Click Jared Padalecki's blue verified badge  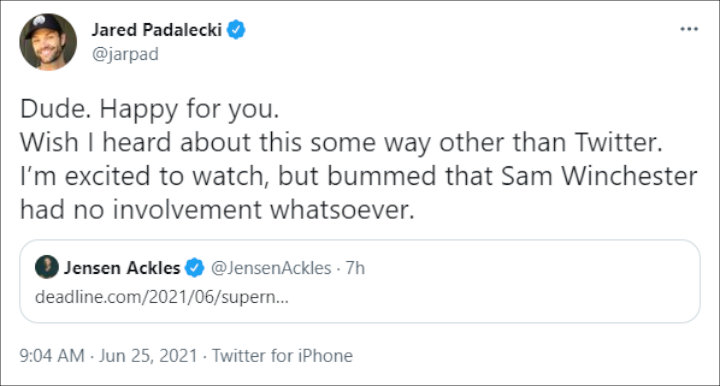tap(236, 30)
